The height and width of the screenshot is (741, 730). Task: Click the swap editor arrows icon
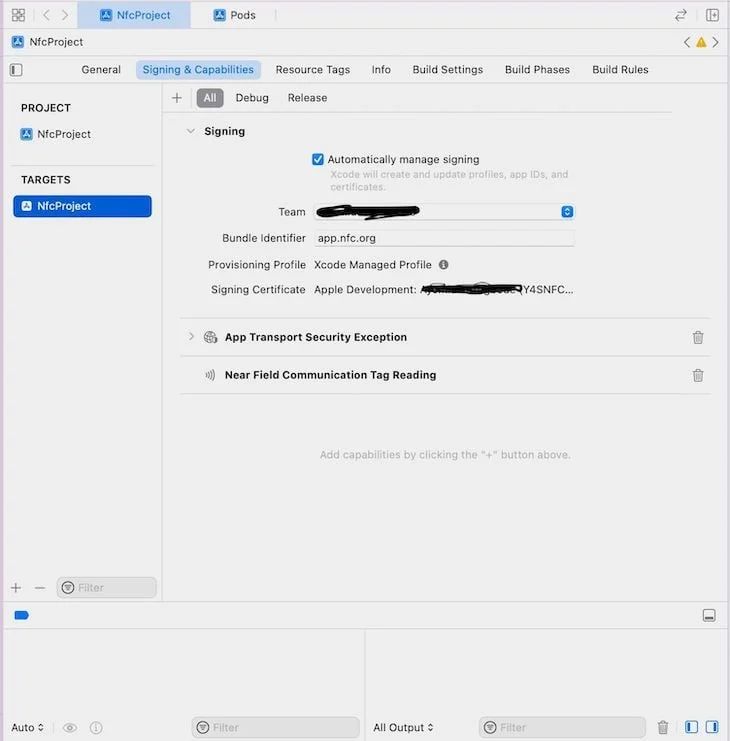(680, 16)
